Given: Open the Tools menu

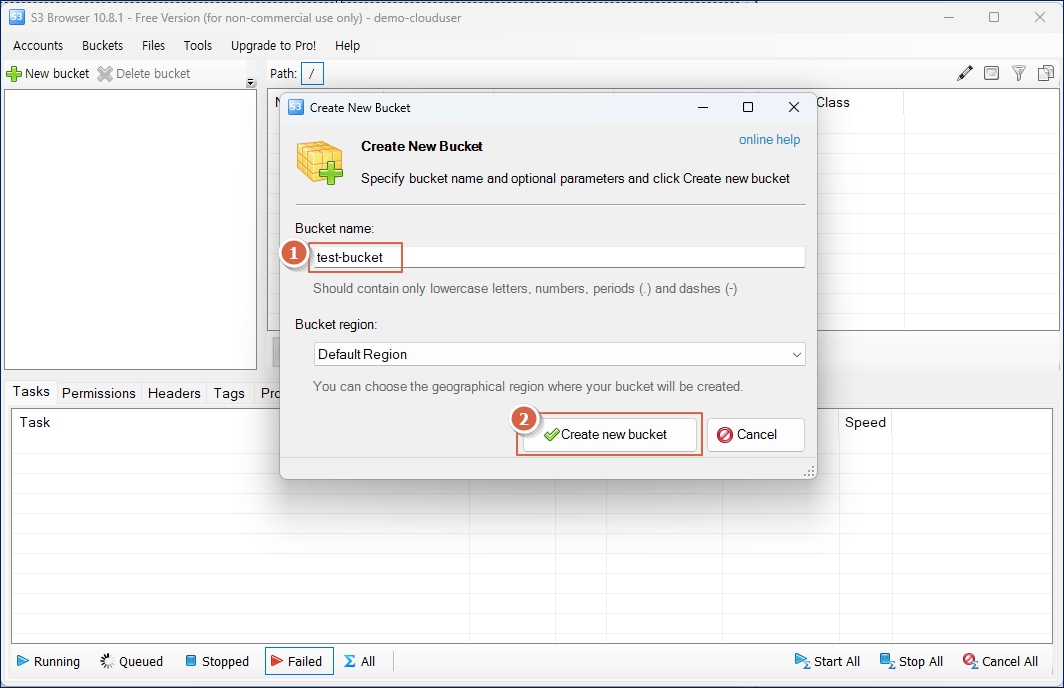Looking at the screenshot, I should (x=198, y=45).
